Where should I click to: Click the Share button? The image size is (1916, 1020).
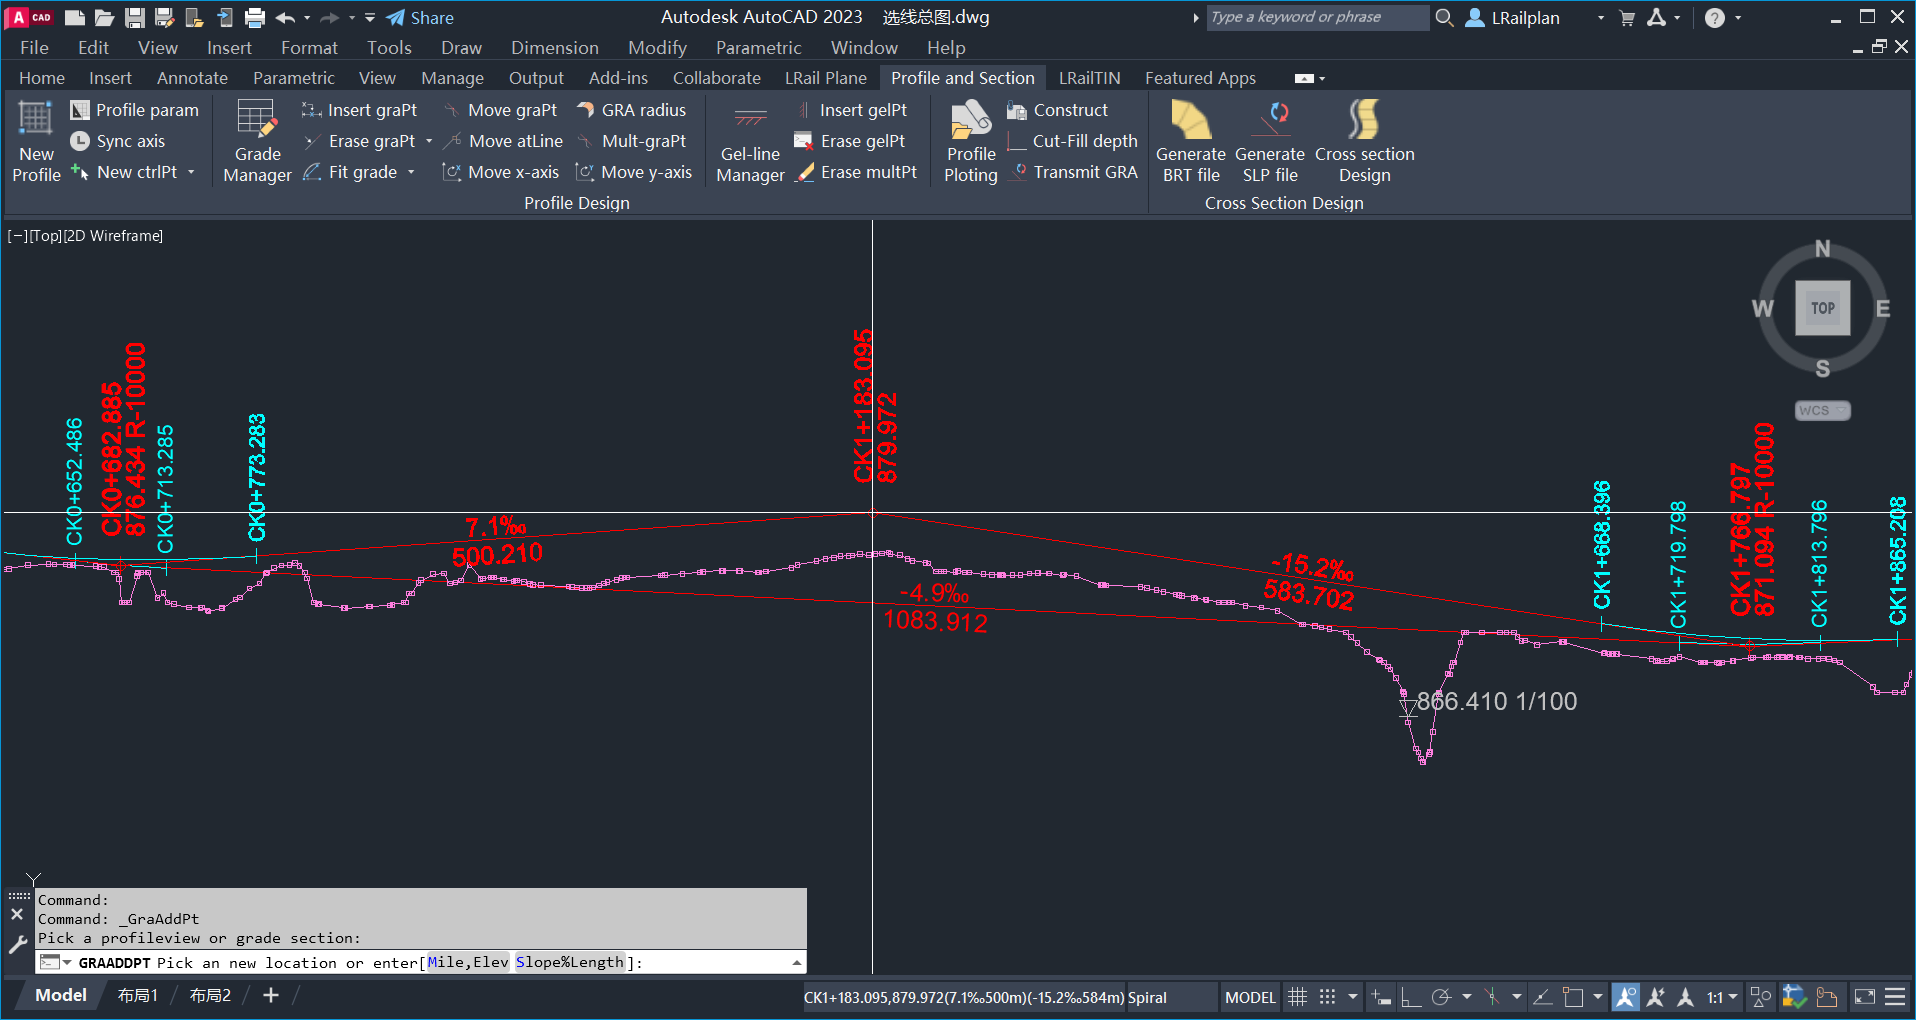coord(421,17)
